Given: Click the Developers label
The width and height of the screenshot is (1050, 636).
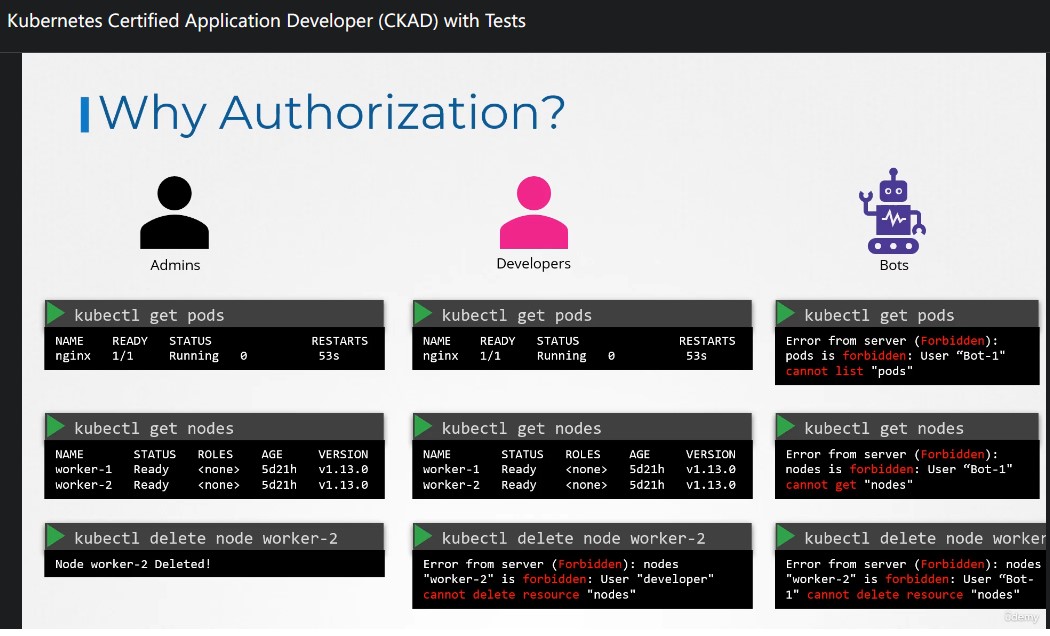Looking at the screenshot, I should coord(534,264).
